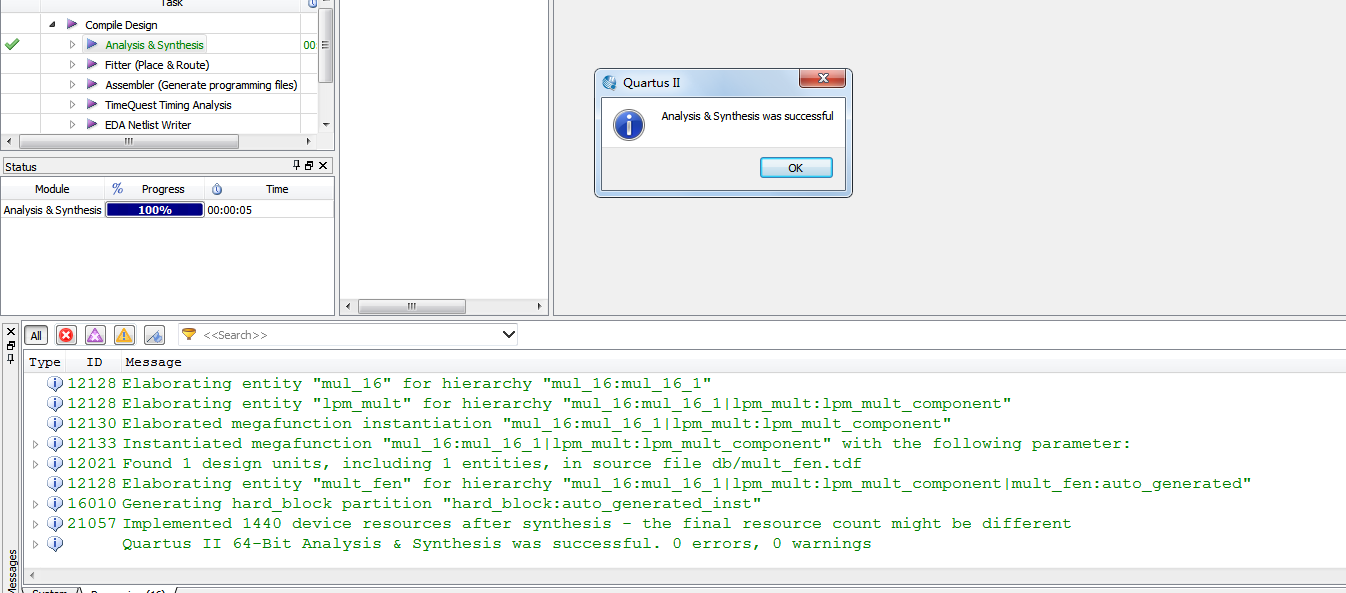Click the EDA Netlist Writer play icon
Screen dimensions: 1346x593
(x=92, y=124)
